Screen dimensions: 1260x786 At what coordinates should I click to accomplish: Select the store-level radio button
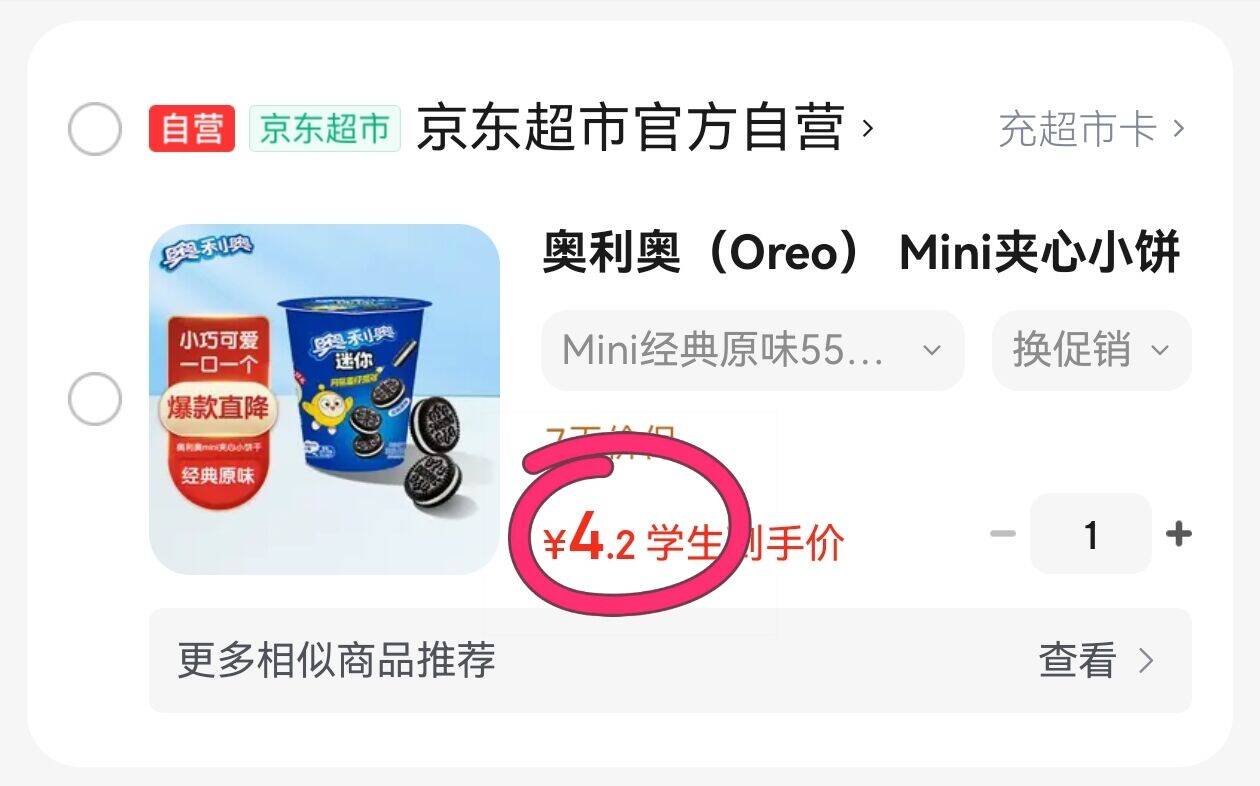pyautogui.click(x=95, y=129)
